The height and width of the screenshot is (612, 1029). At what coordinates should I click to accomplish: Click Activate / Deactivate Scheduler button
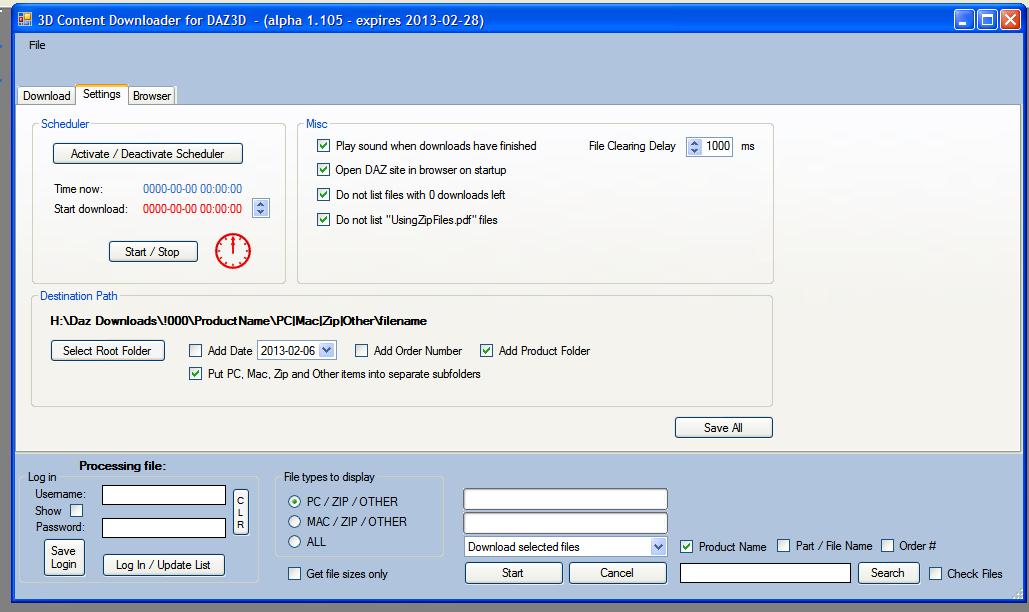(x=148, y=153)
